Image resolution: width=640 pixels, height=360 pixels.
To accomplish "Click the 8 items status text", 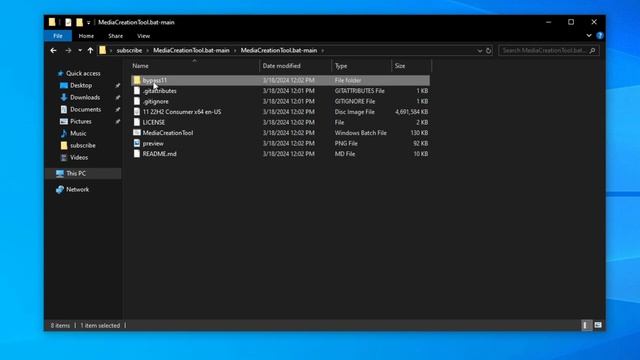I will pos(60,326).
